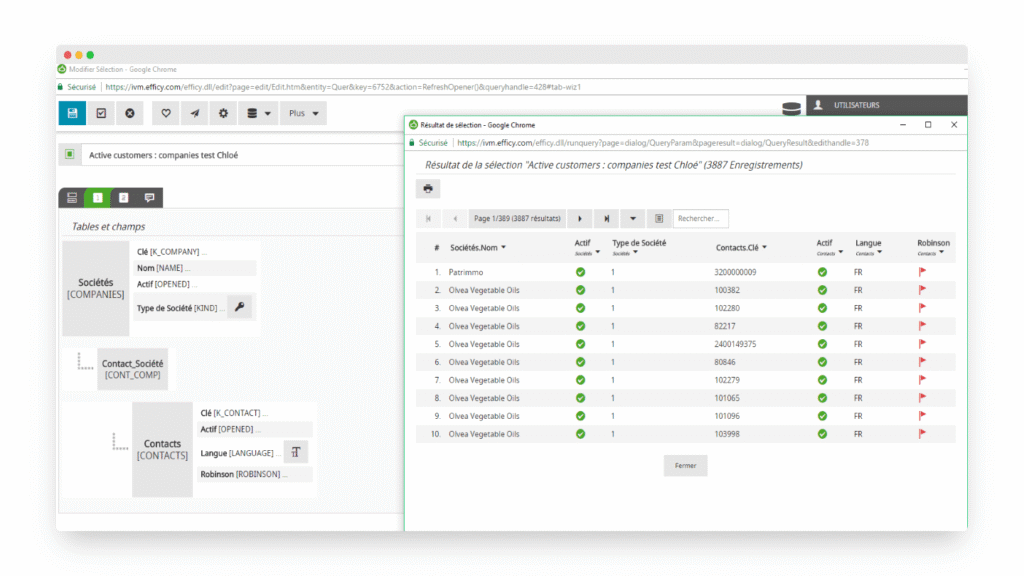Select the Contacts table block
The height and width of the screenshot is (576, 1024).
pos(162,449)
